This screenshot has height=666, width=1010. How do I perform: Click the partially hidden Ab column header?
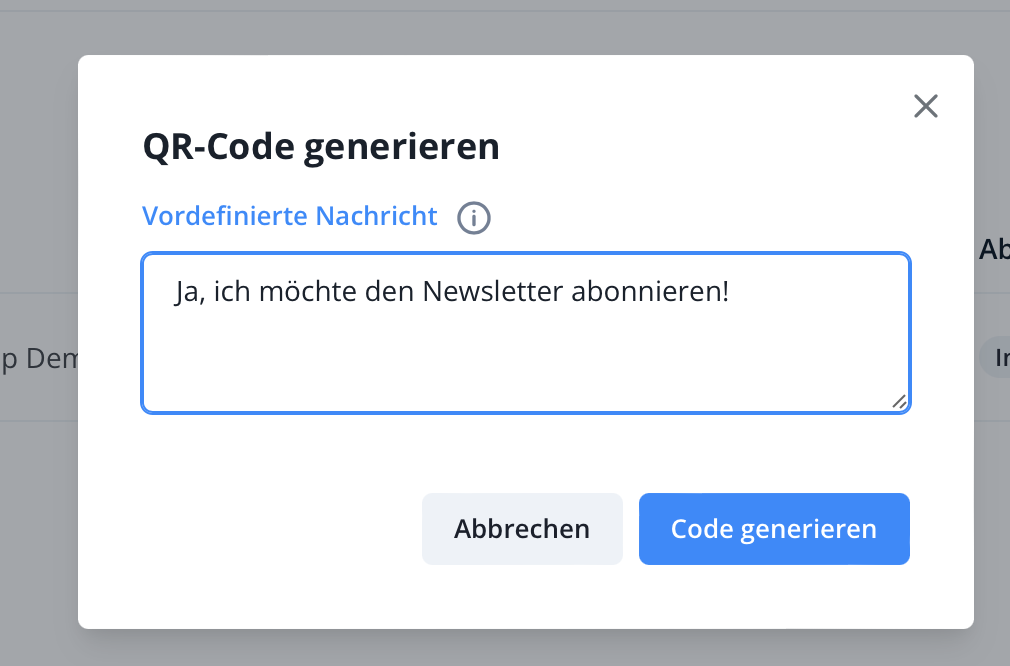[993, 250]
